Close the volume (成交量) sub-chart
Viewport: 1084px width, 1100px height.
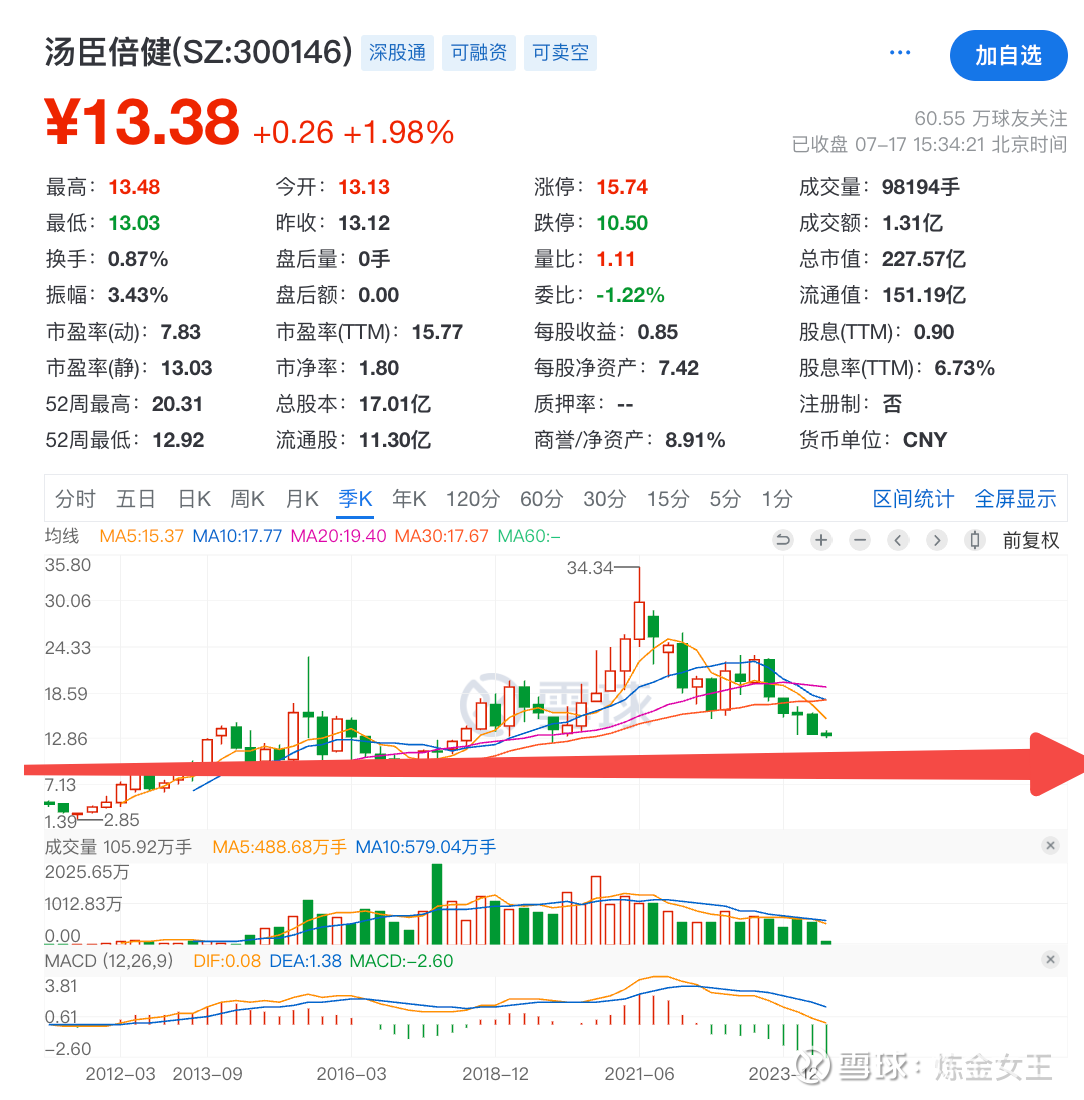click(1050, 845)
